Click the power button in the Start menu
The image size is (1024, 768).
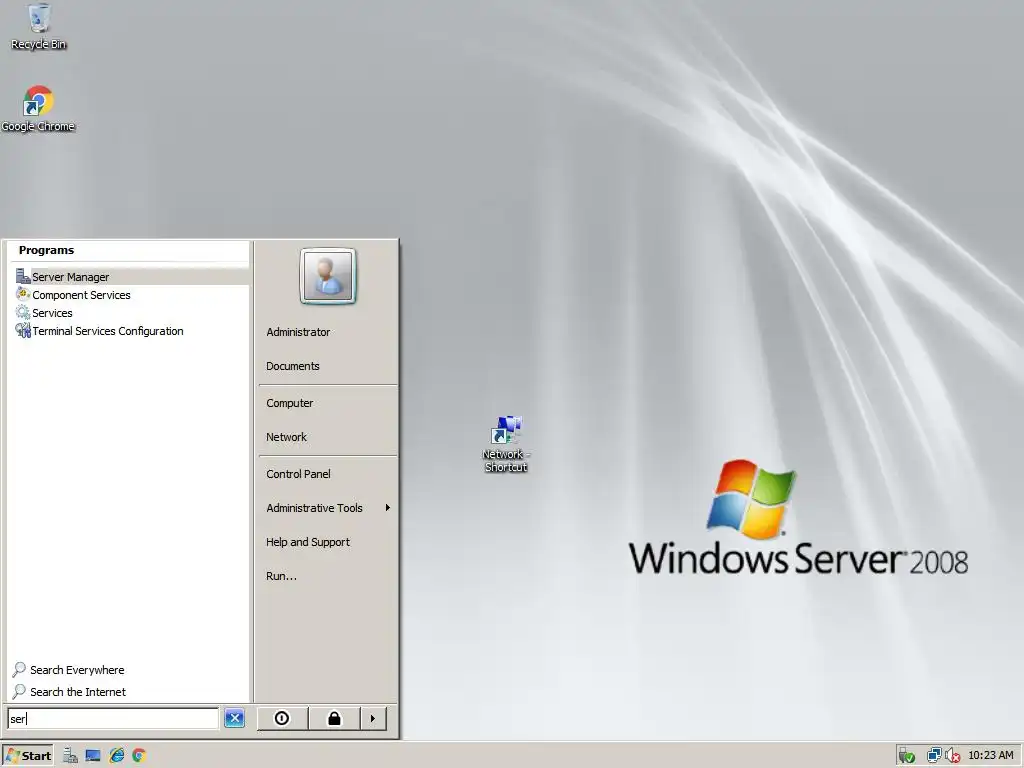(x=282, y=718)
